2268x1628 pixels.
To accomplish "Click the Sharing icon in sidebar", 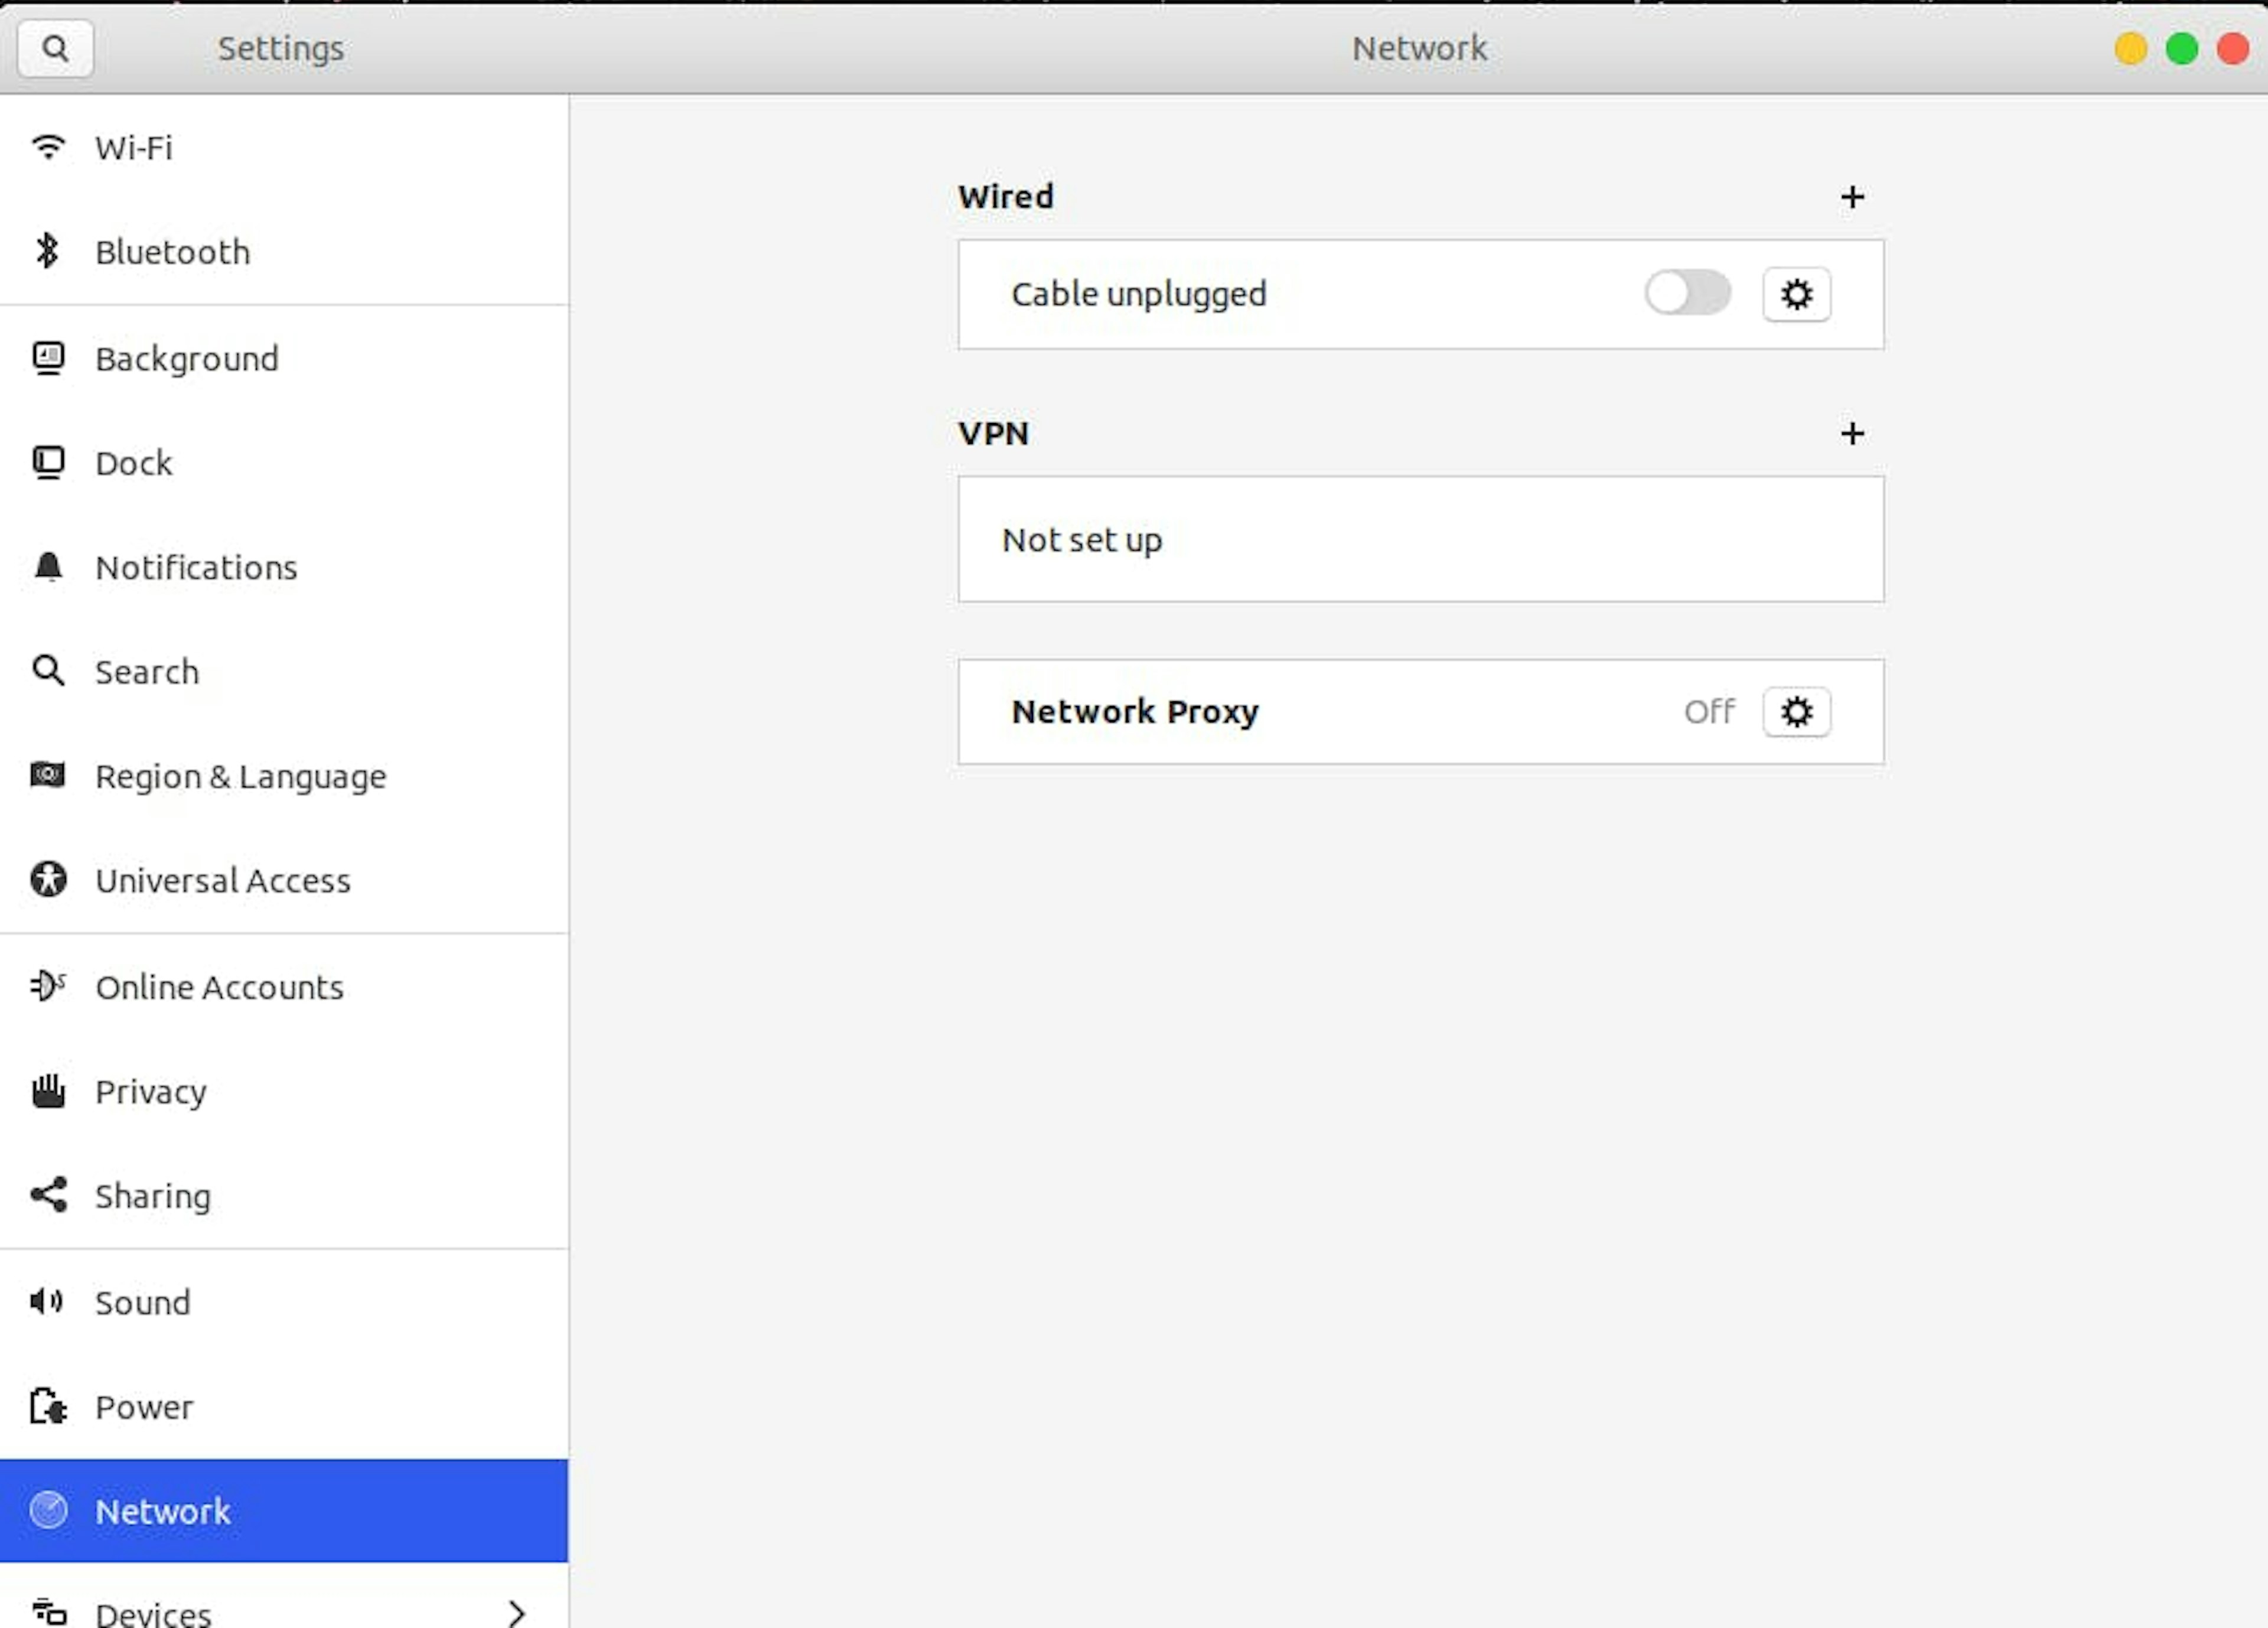I will click(48, 1195).
